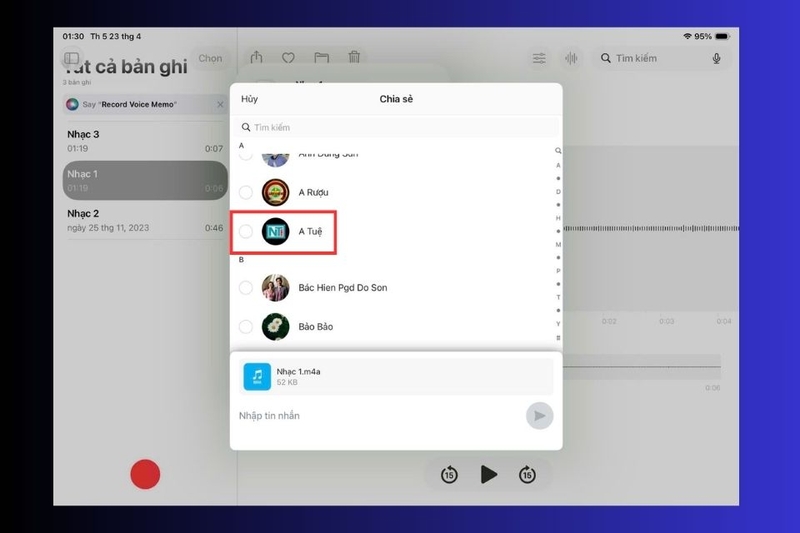
Task: Tap the send arrow button
Action: (539, 416)
